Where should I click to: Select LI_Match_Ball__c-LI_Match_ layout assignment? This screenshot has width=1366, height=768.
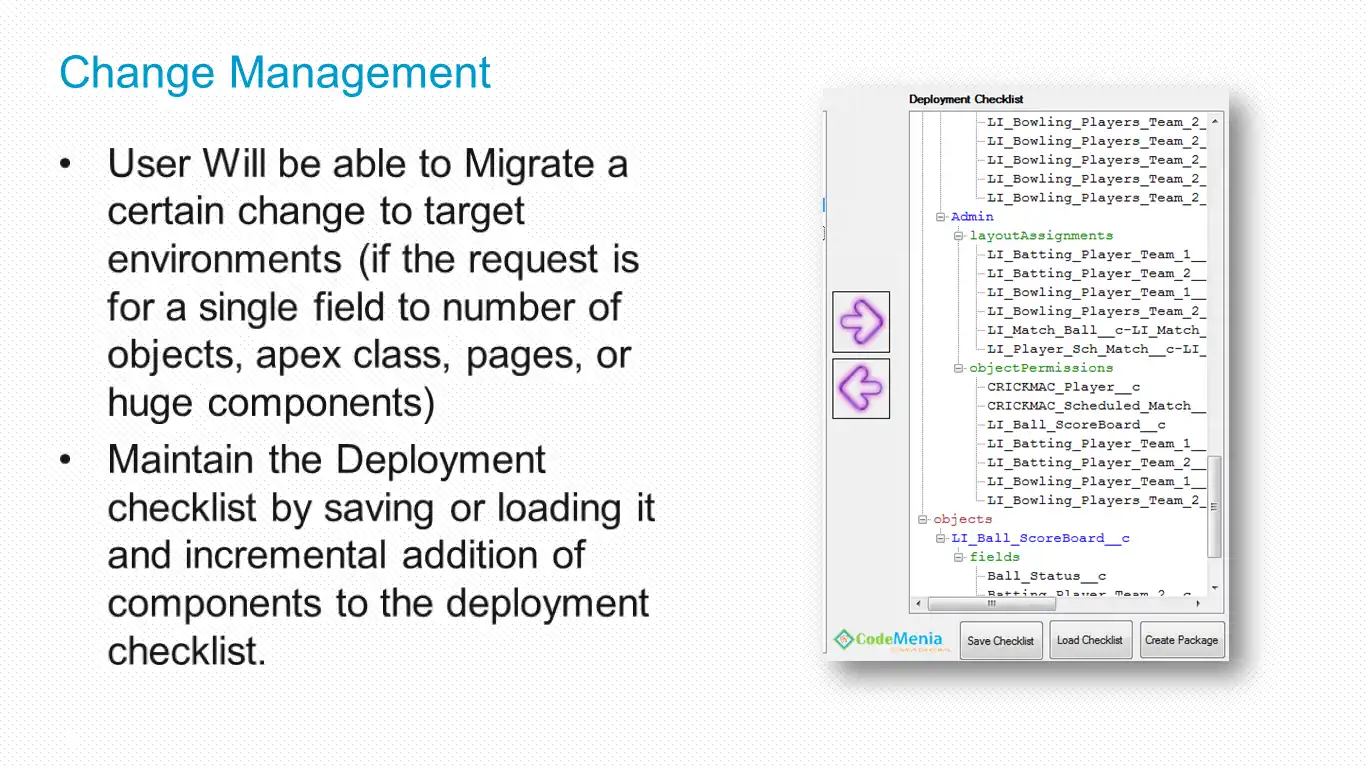coord(1096,330)
